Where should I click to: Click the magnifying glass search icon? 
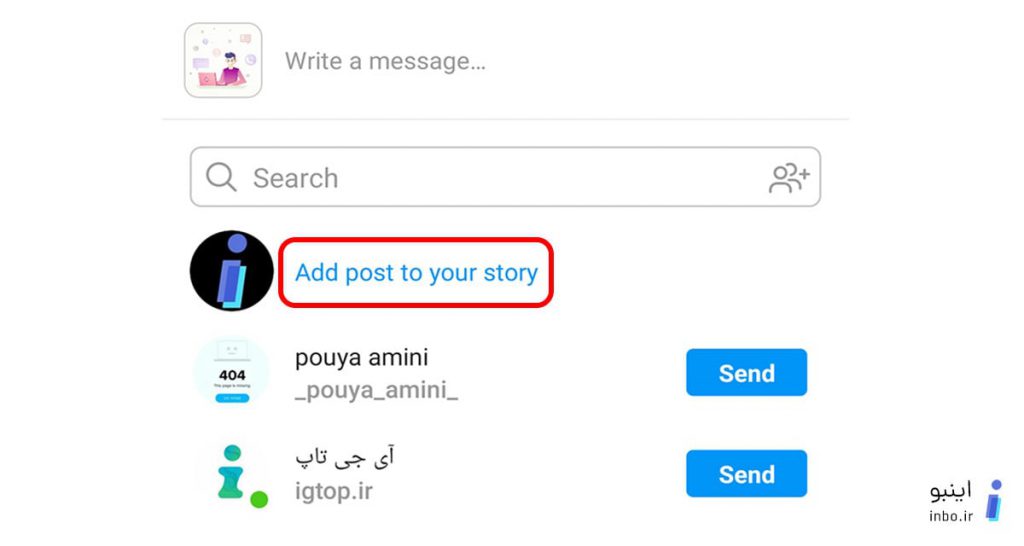[221, 177]
